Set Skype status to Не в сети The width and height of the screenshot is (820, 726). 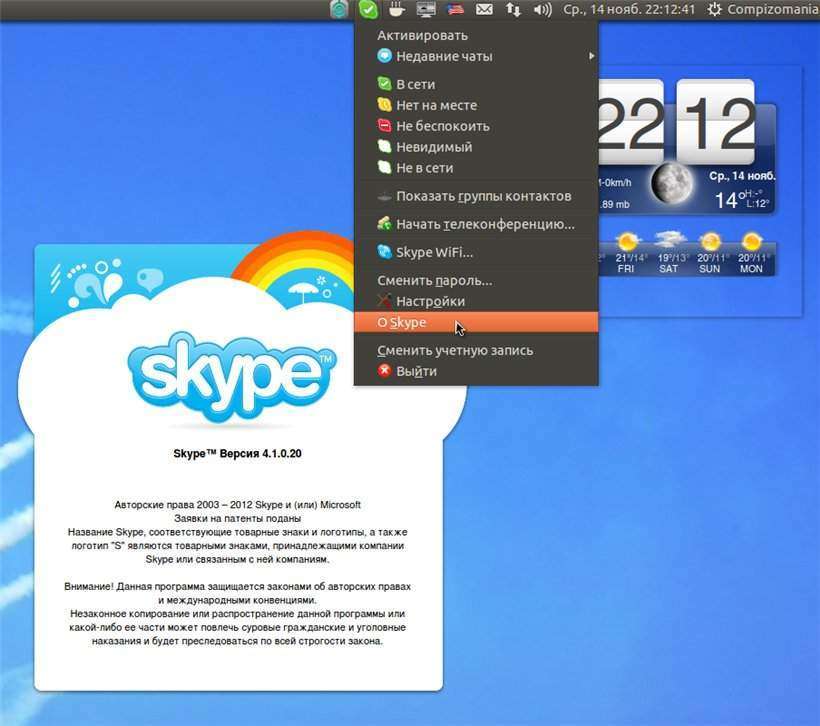click(476, 168)
